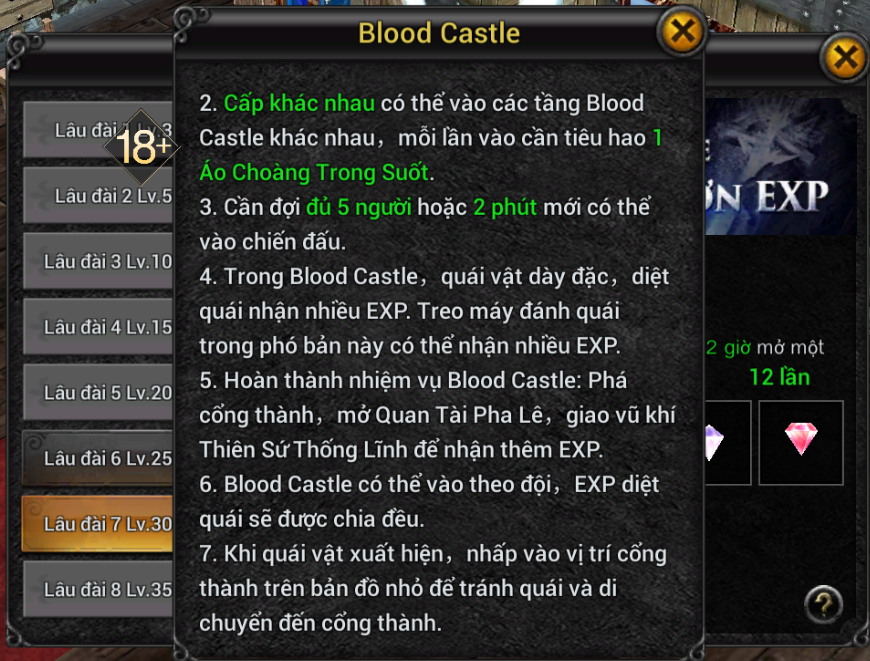The width and height of the screenshot is (870, 661).
Task: Close the Blood Castle help dialog
Action: coord(681,32)
